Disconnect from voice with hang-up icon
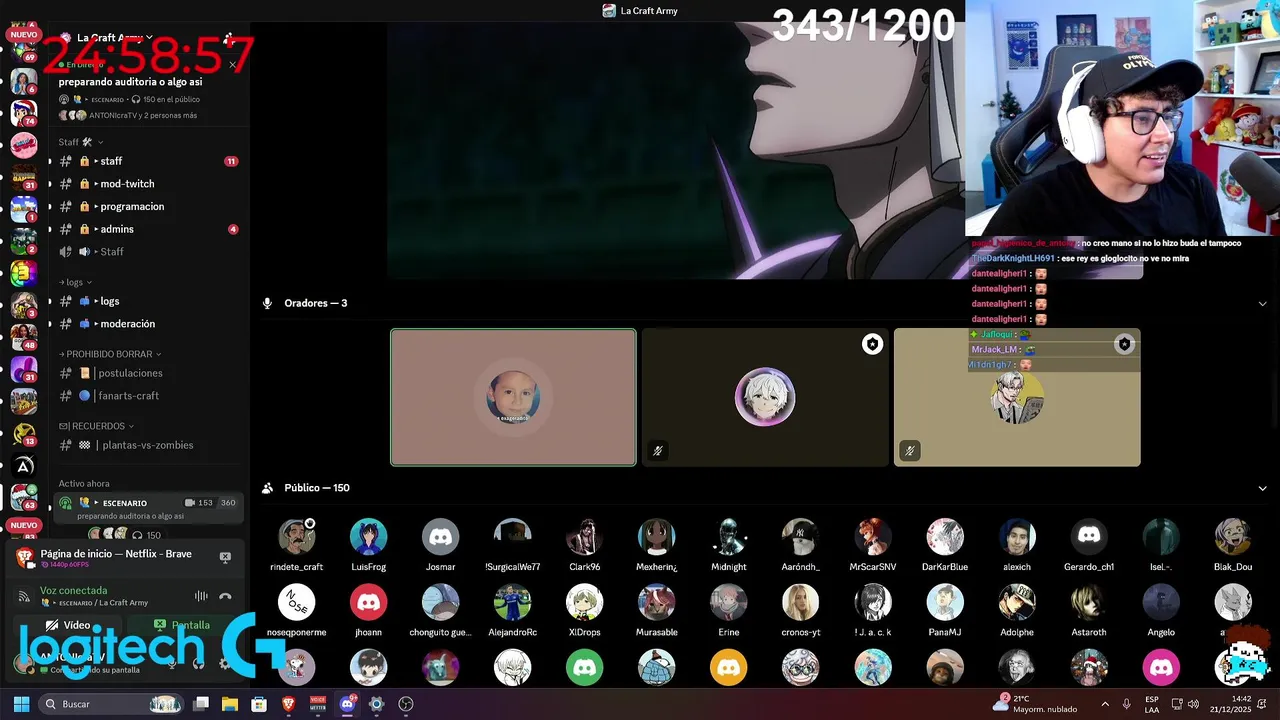Screen dimensions: 1280x720 pyautogui.click(x=225, y=596)
